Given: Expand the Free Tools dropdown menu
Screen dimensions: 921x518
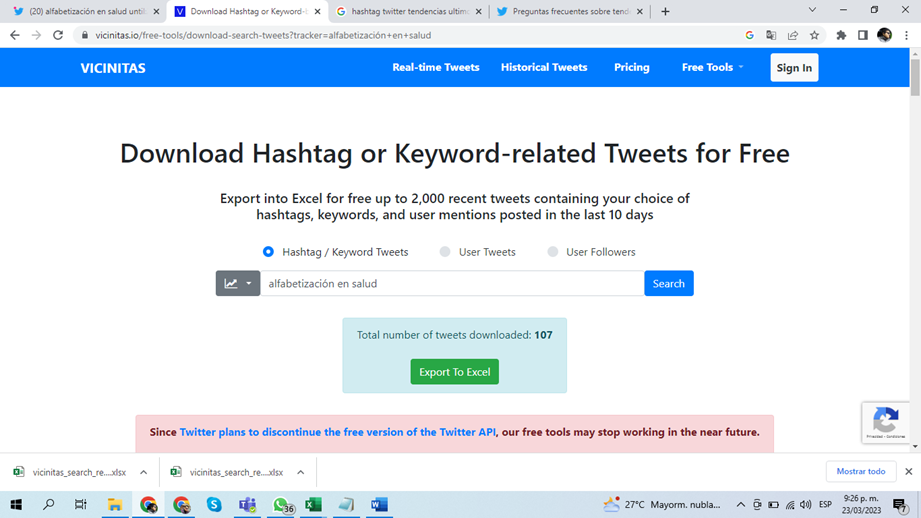Looking at the screenshot, I should [x=712, y=67].
